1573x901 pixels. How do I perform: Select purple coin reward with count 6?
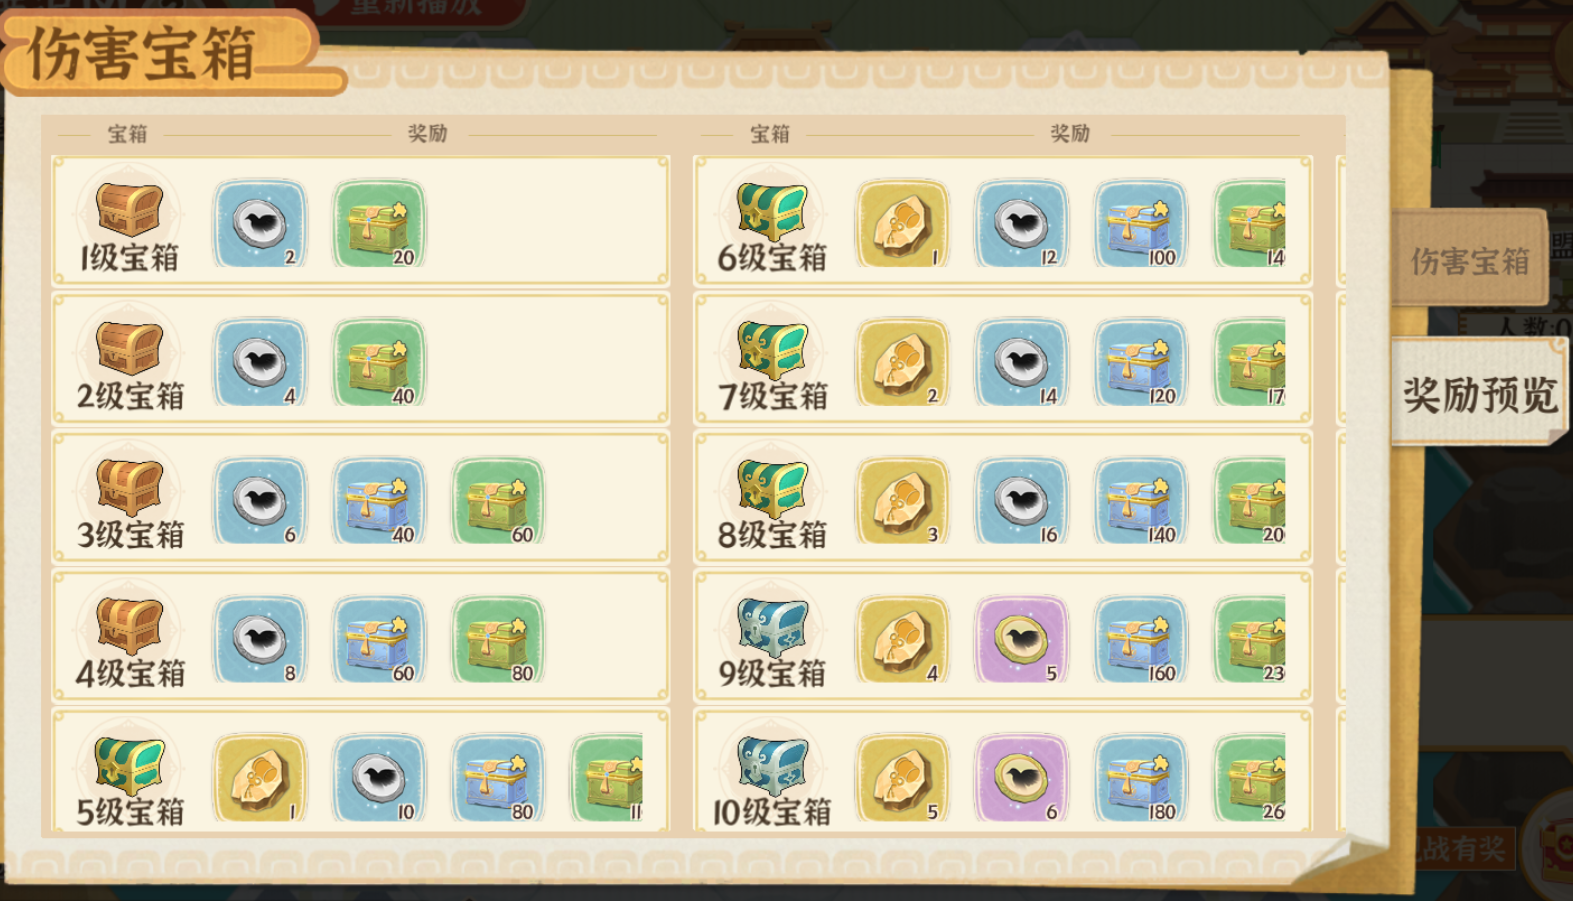coord(1021,779)
